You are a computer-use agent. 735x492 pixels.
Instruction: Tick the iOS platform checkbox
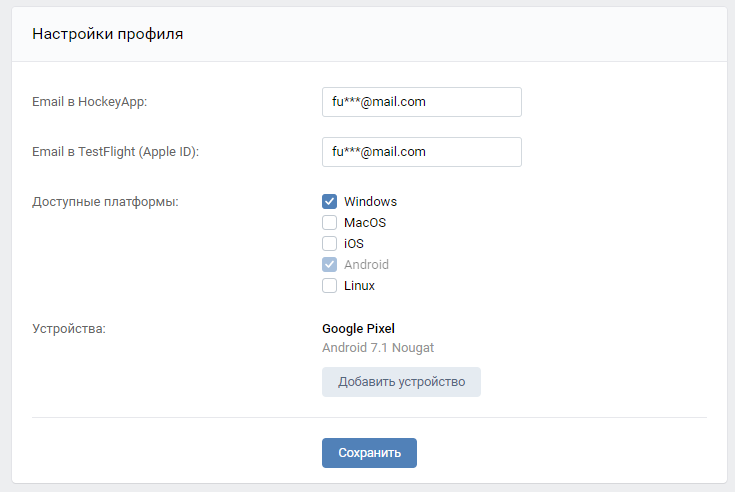click(x=330, y=244)
